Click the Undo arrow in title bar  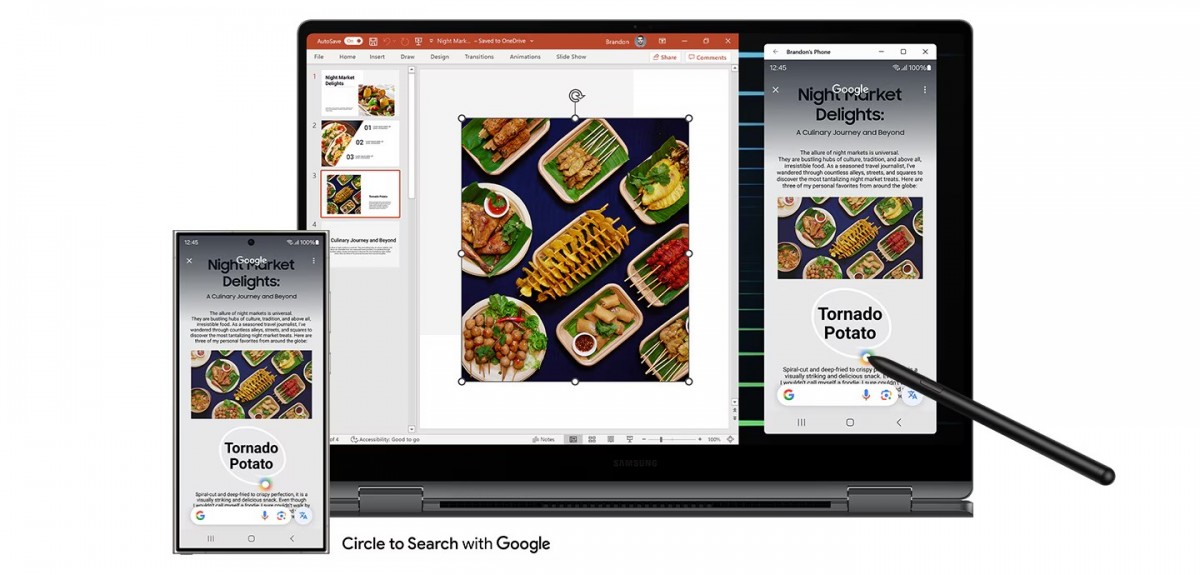coord(389,41)
